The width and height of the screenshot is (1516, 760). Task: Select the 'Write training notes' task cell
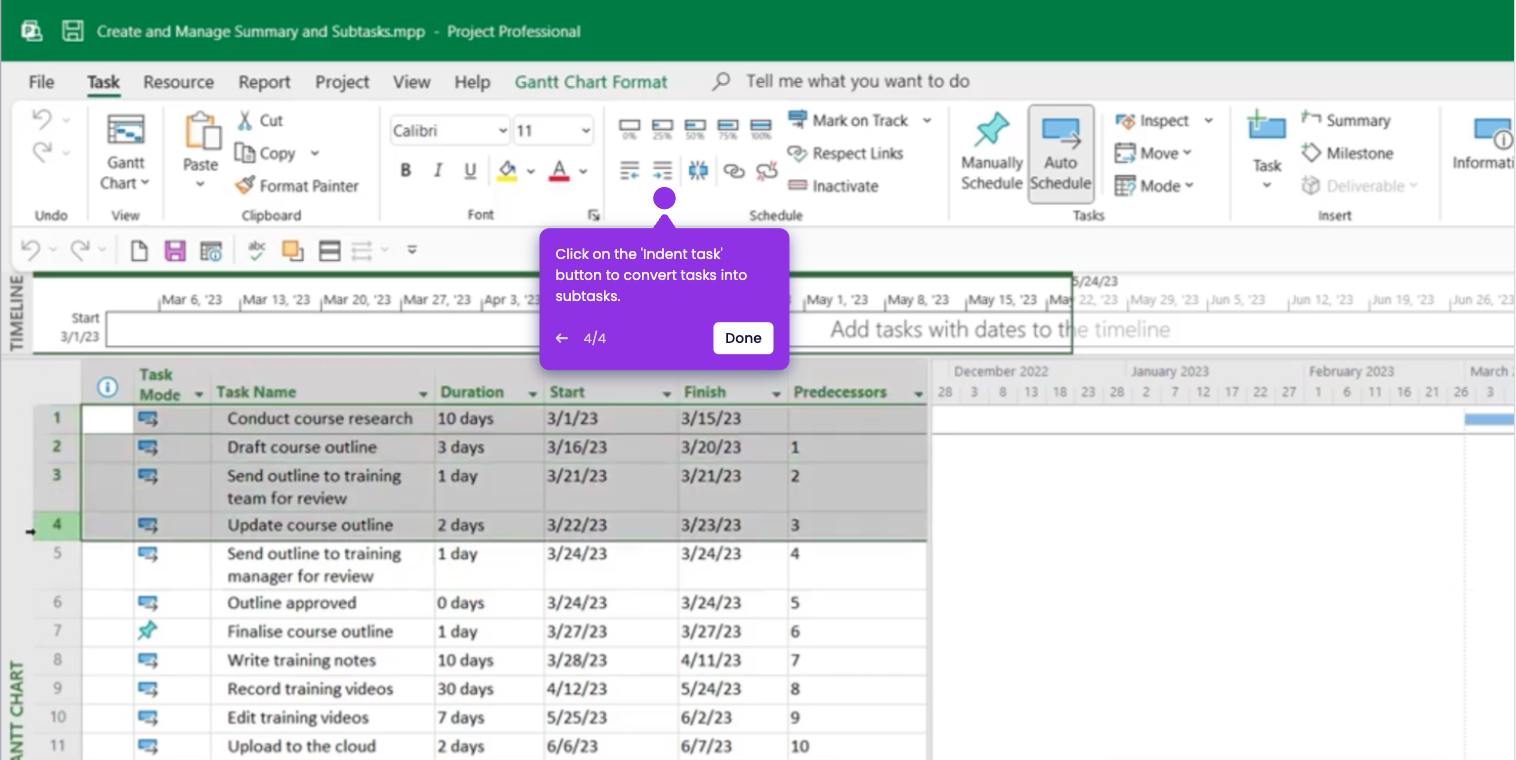[x=323, y=660]
